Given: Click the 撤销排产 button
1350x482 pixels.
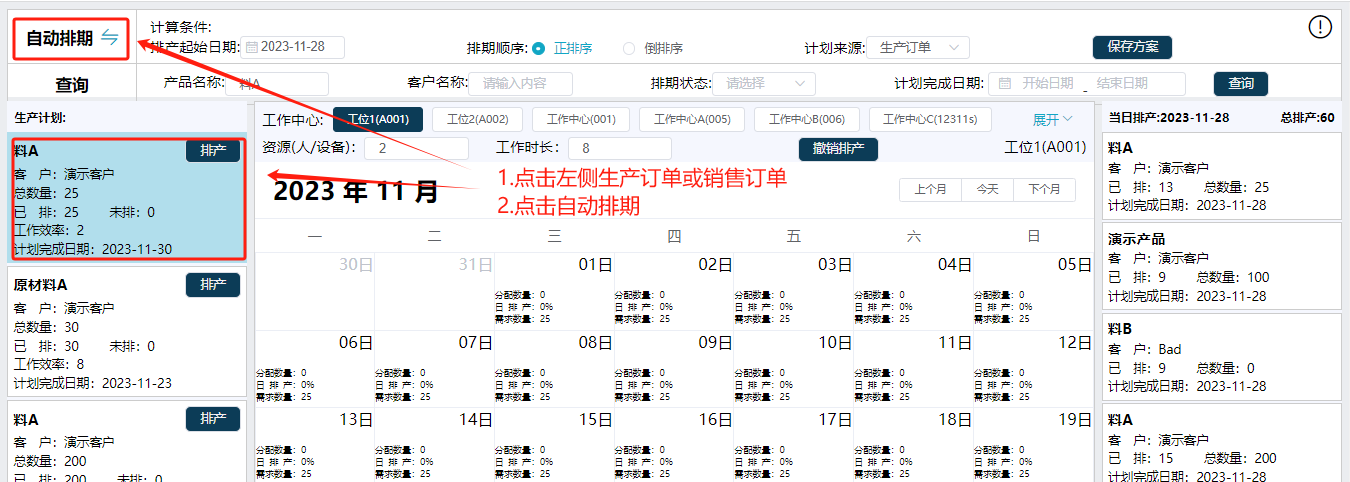Looking at the screenshot, I should [838, 149].
